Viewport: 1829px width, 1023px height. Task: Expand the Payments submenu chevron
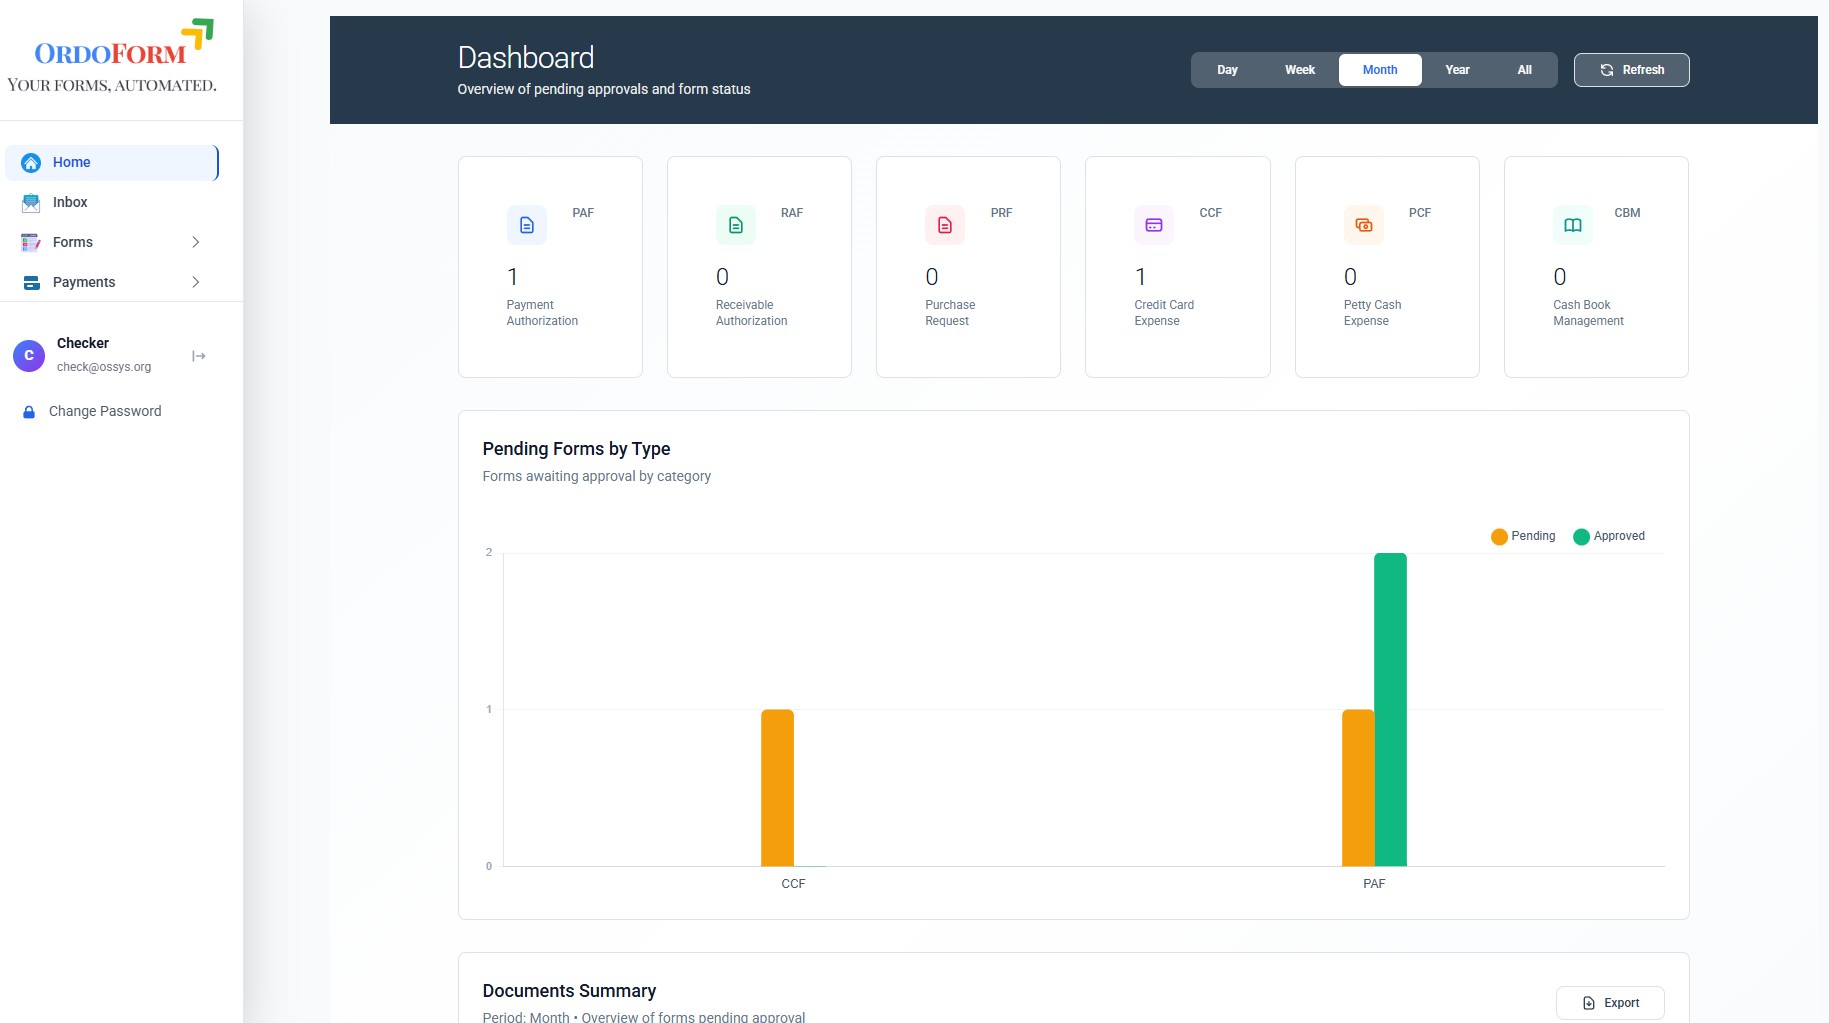[x=196, y=282]
